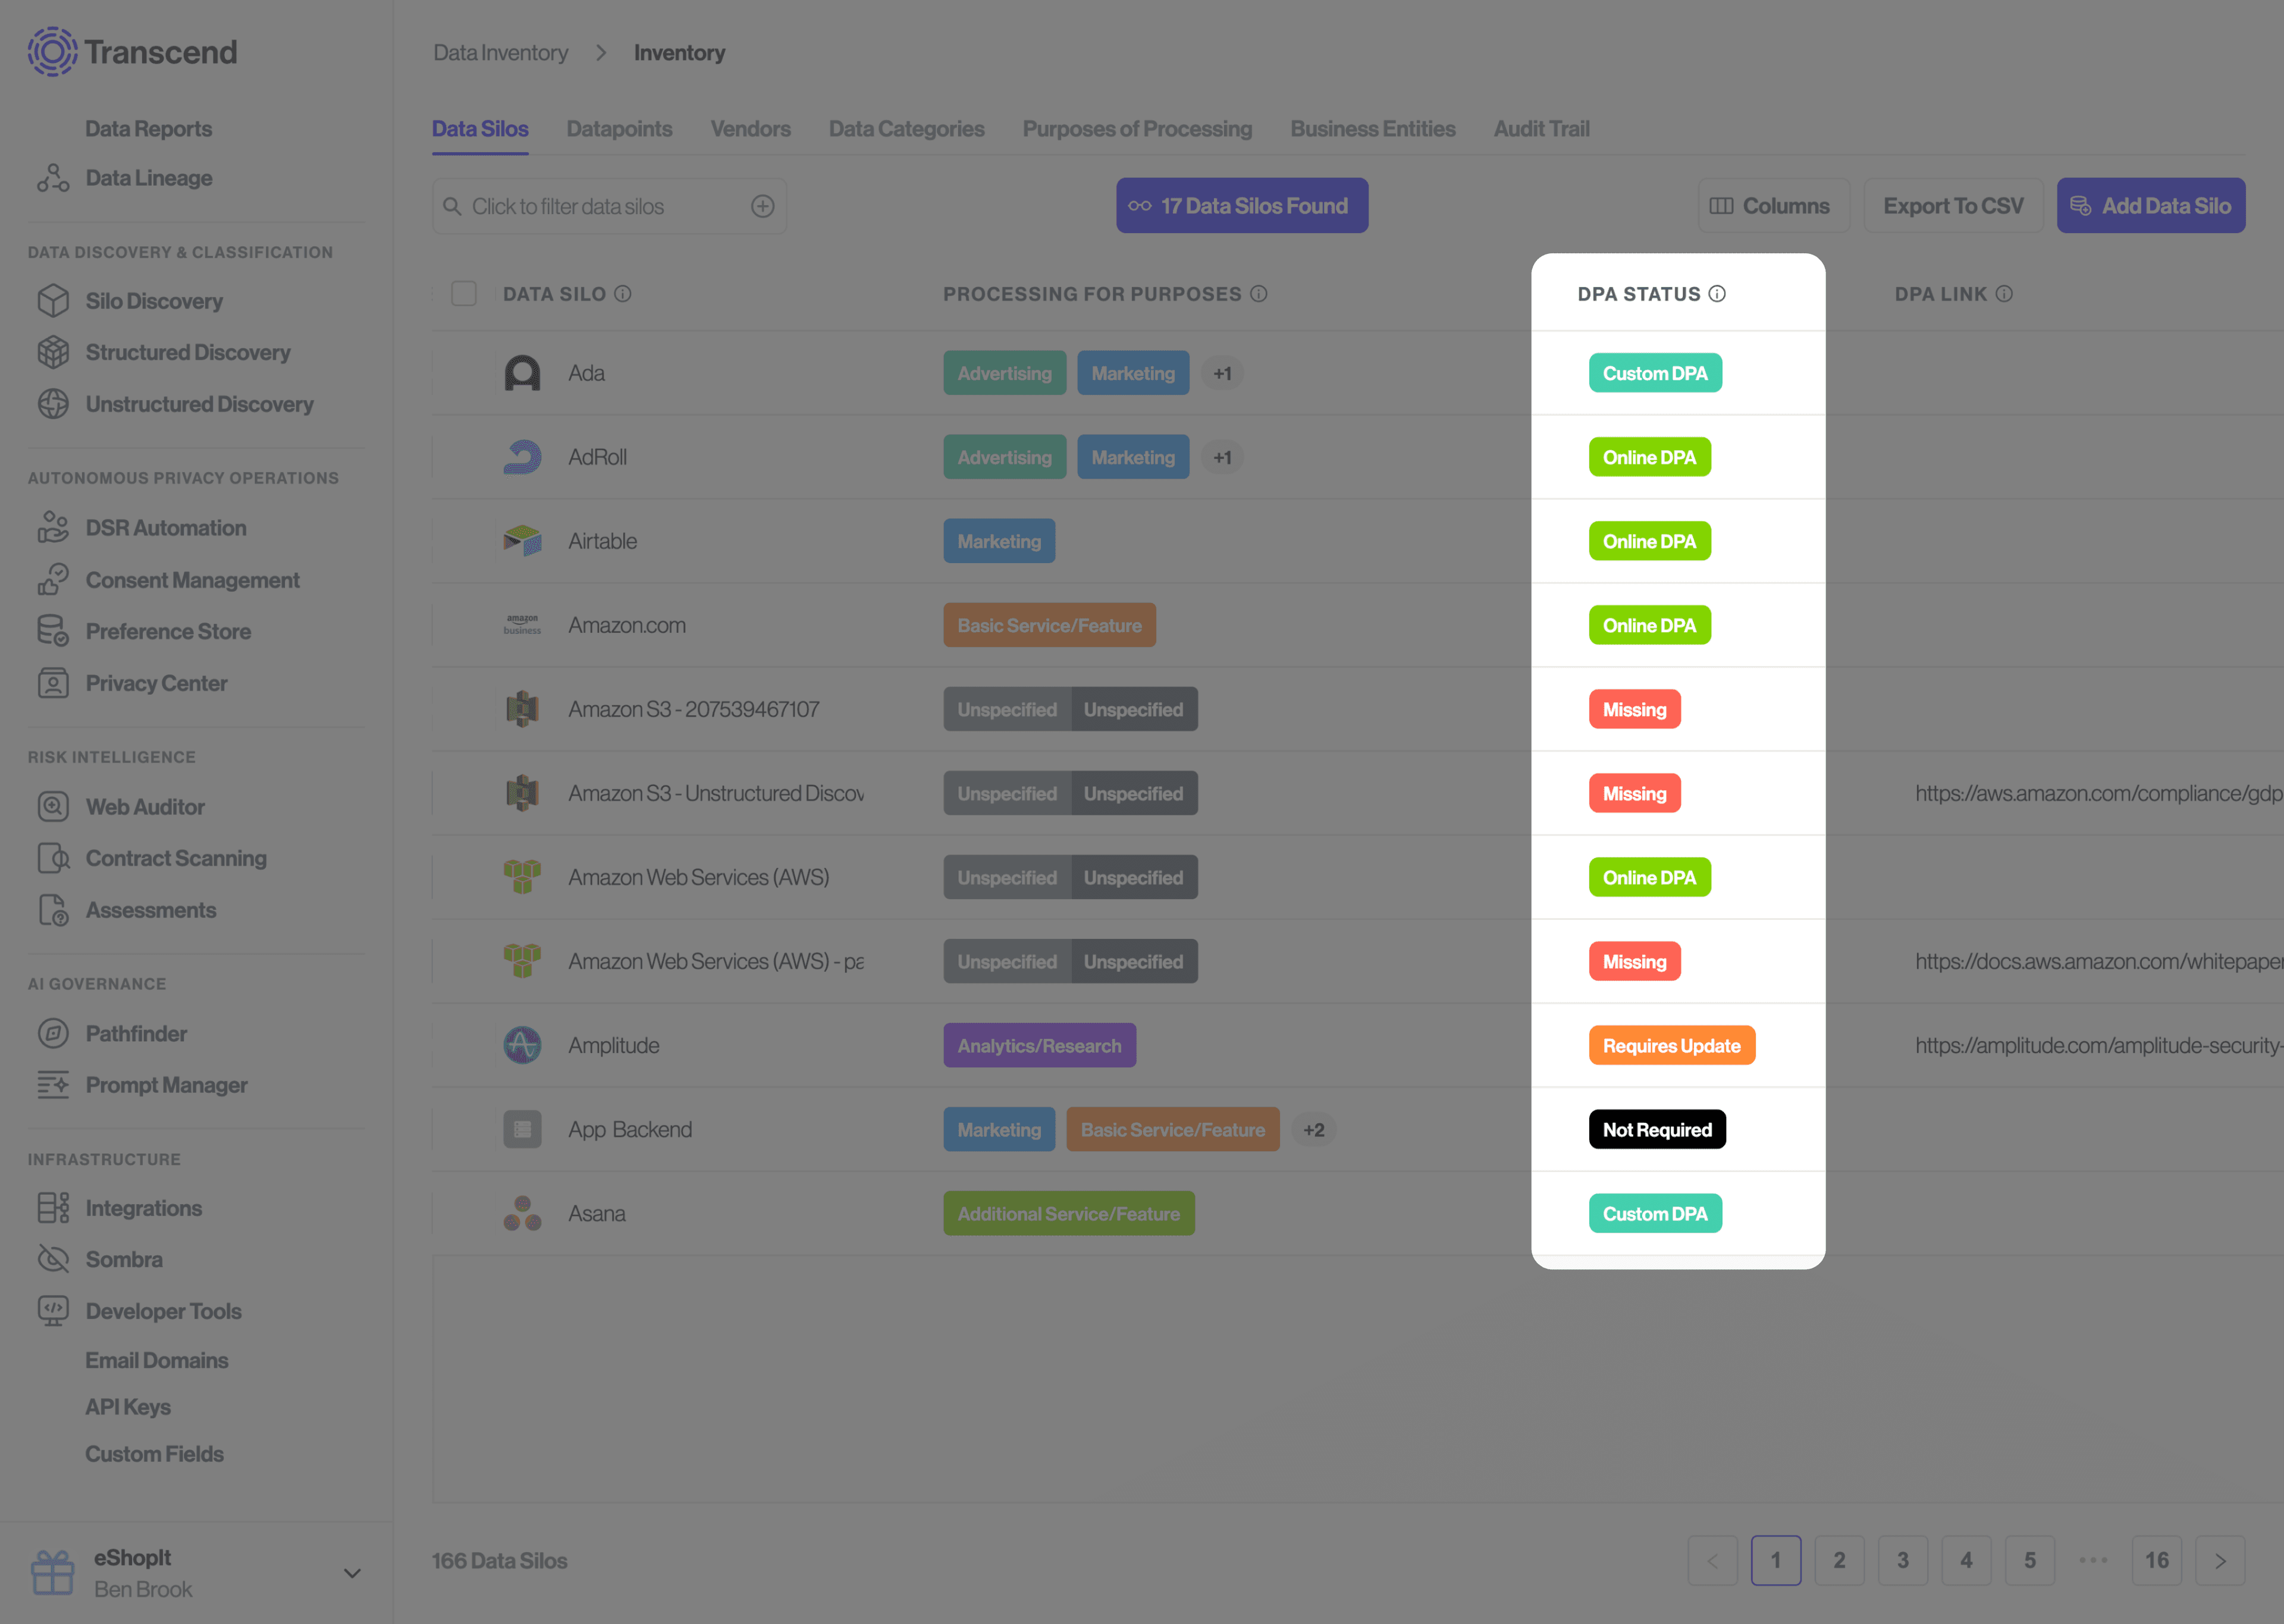This screenshot has width=2284, height=1624.
Task: Click the filter data silos search field
Action: coord(609,206)
